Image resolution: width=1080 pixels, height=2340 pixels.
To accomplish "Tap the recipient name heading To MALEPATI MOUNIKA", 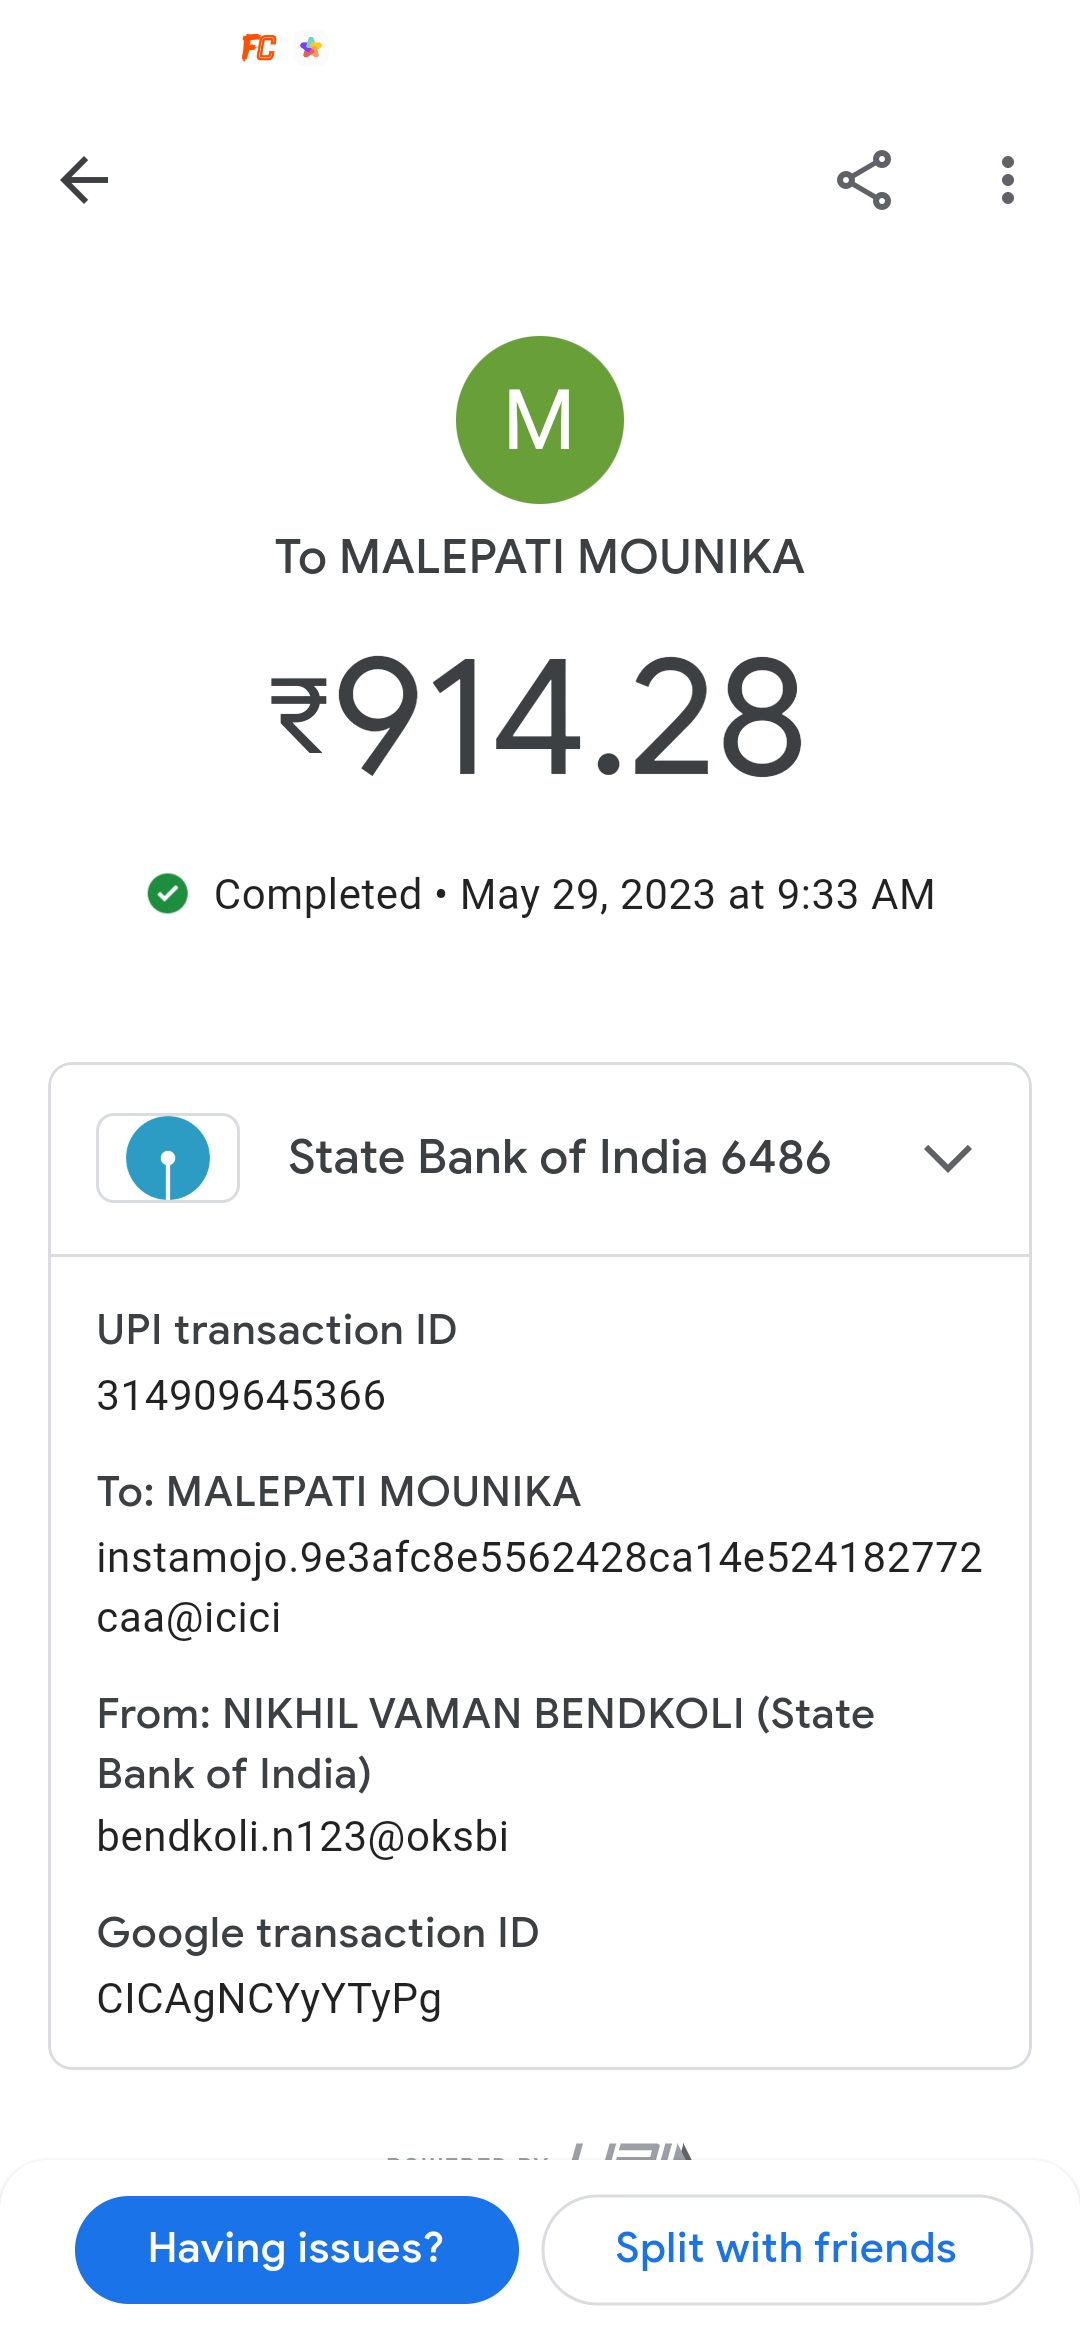I will point(540,557).
